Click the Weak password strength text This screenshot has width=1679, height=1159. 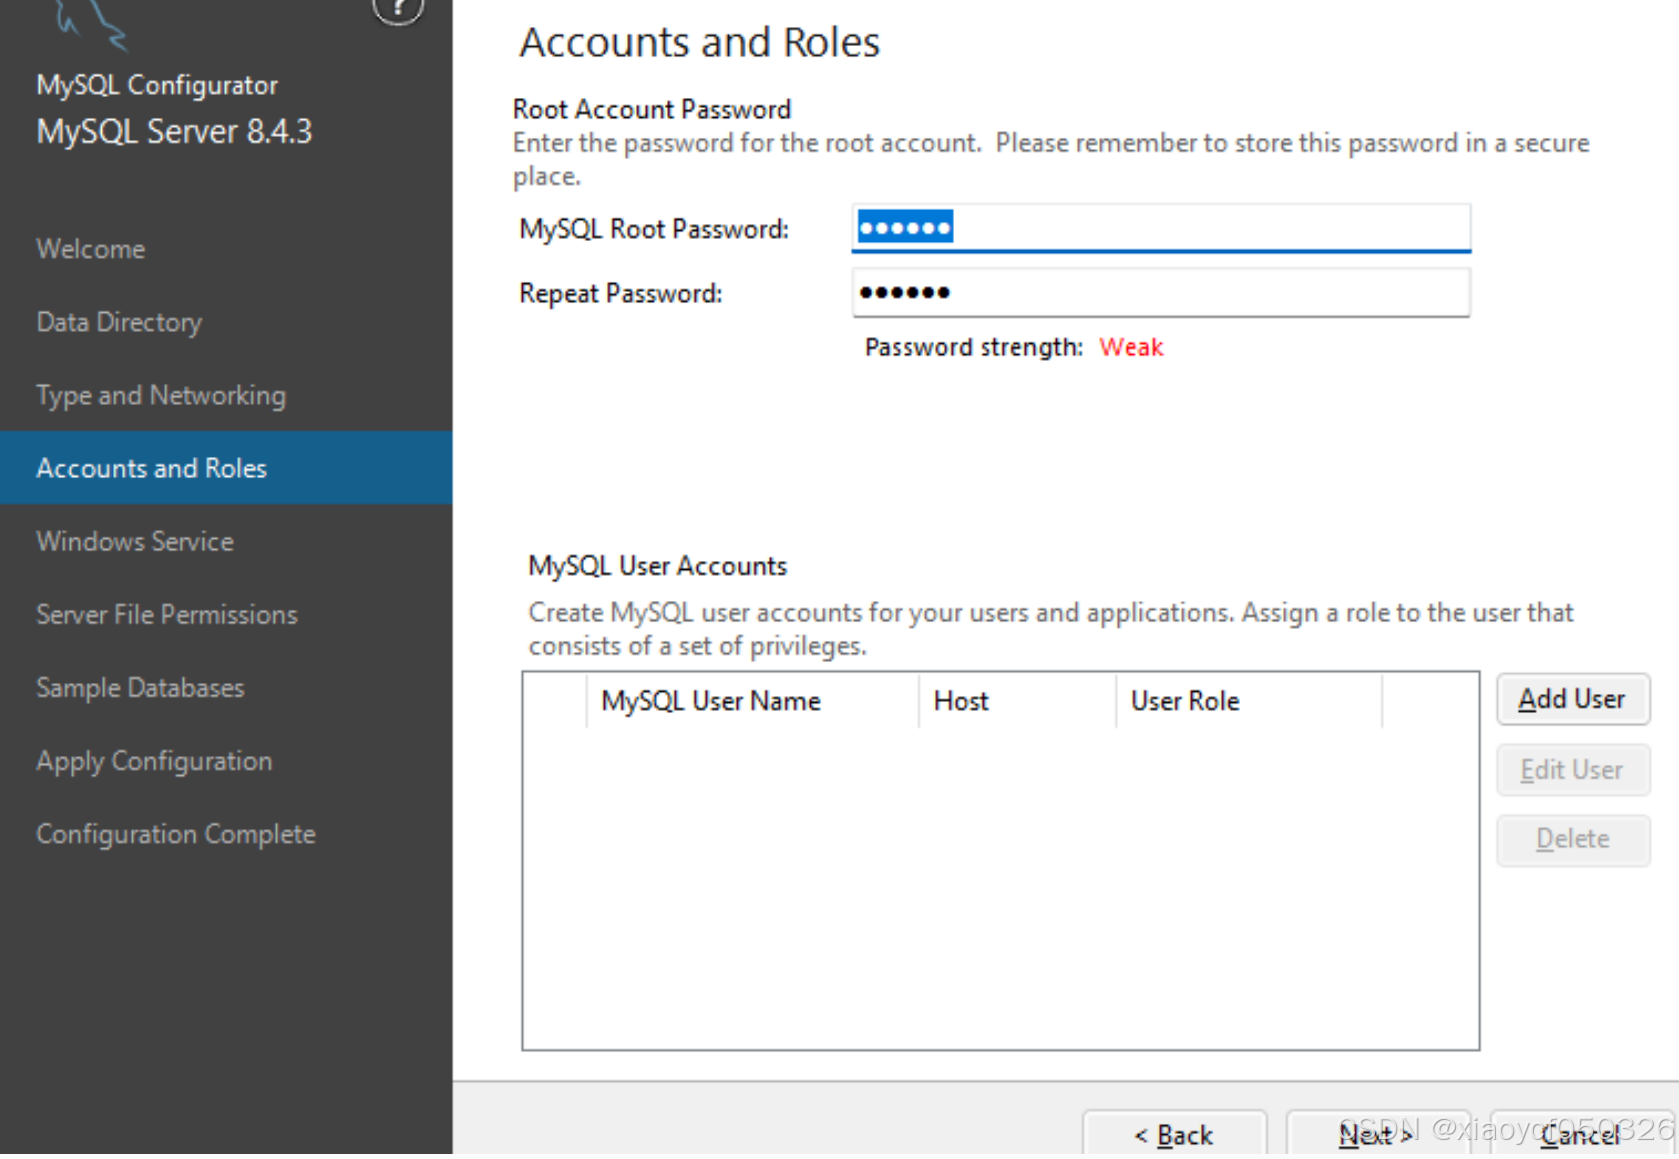pos(1131,347)
